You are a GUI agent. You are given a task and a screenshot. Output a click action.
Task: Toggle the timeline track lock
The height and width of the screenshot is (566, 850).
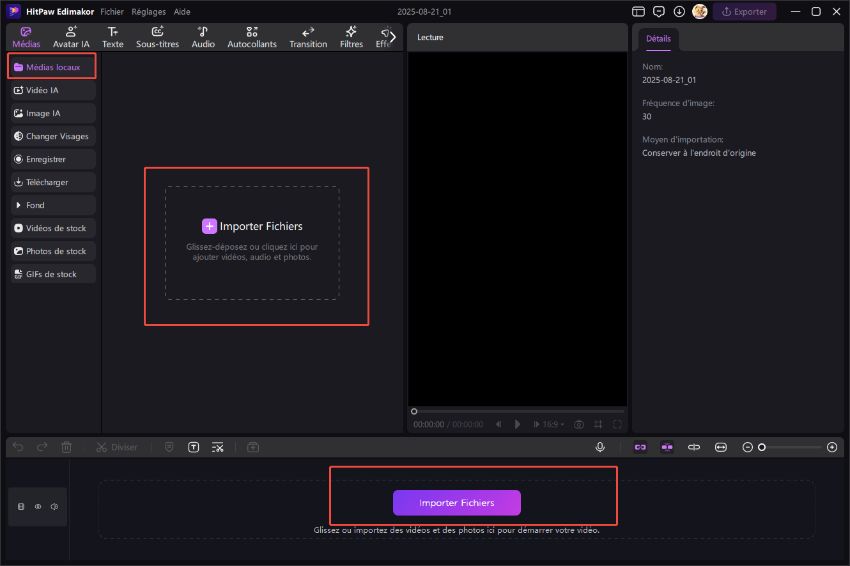coord(21,506)
